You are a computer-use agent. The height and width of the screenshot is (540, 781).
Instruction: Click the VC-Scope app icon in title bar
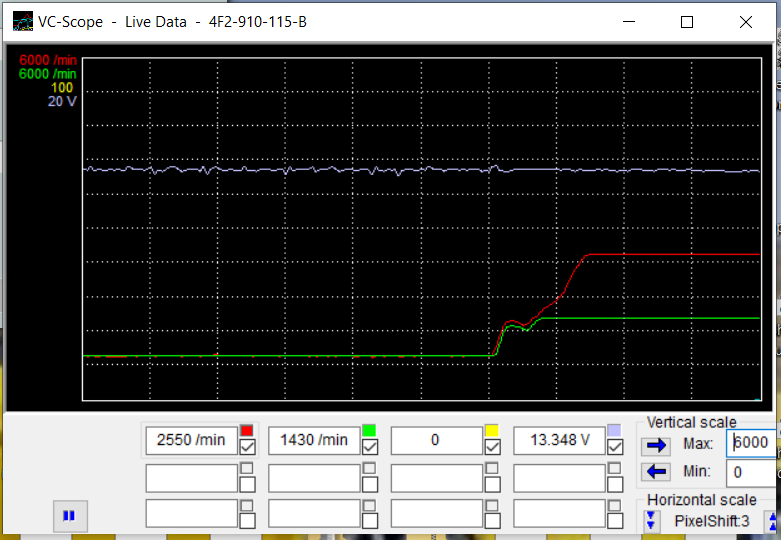pos(22,22)
